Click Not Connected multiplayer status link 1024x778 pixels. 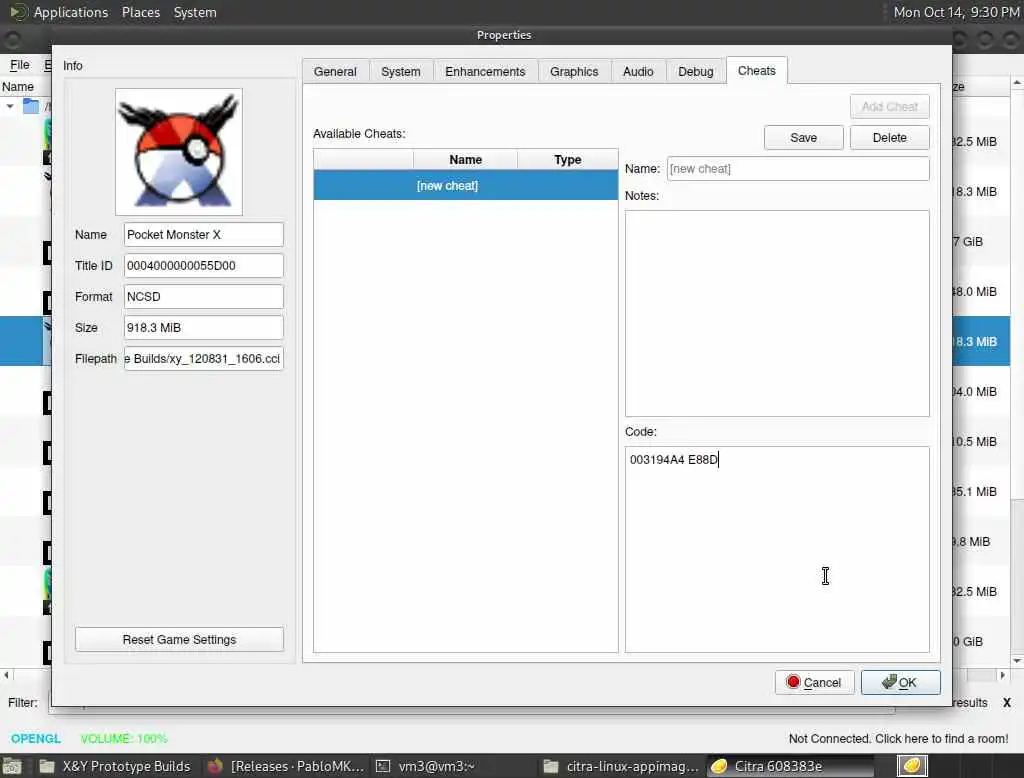(898, 738)
